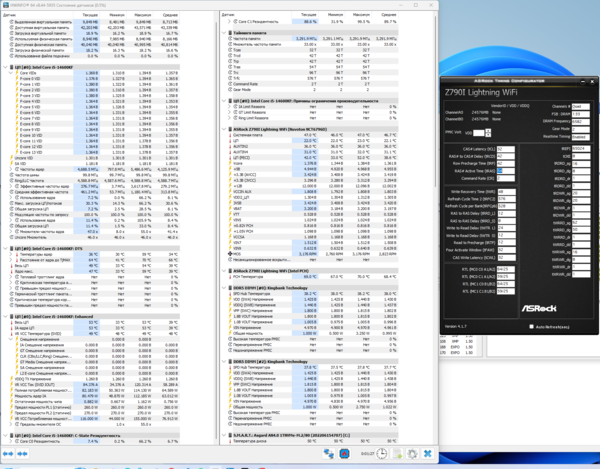Increase PMIC VDD voltage with up arrow
Screen dimensions: 600x469
(488, 131)
